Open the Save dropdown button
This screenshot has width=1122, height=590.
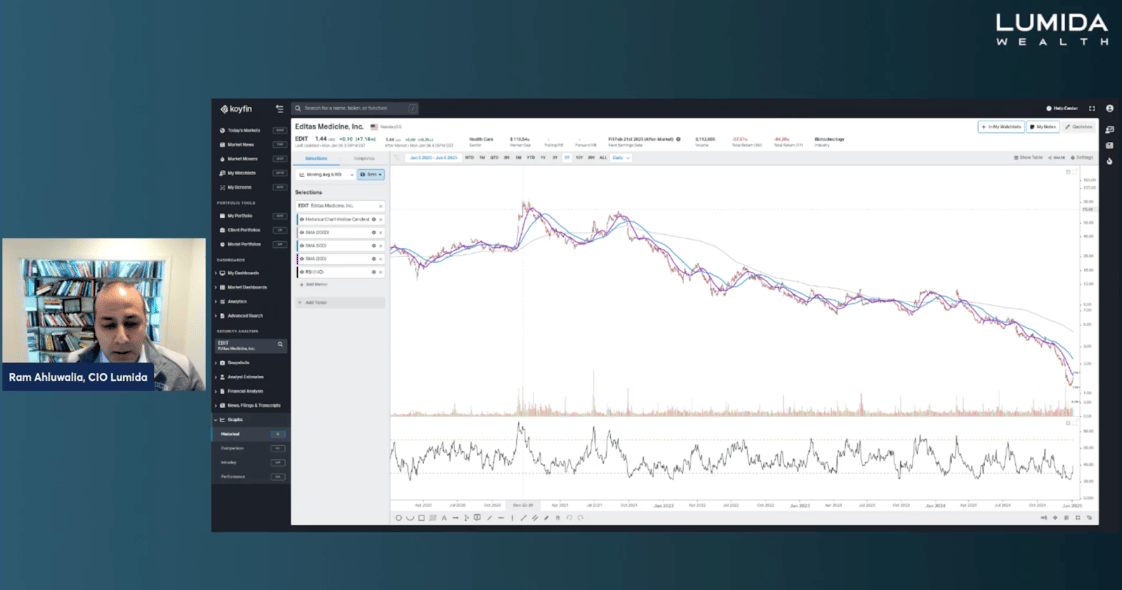[x=371, y=174]
